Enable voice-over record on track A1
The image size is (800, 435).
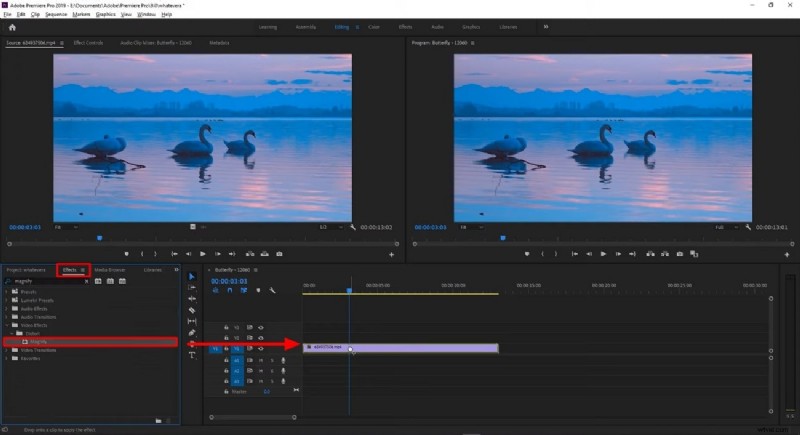tap(284, 361)
